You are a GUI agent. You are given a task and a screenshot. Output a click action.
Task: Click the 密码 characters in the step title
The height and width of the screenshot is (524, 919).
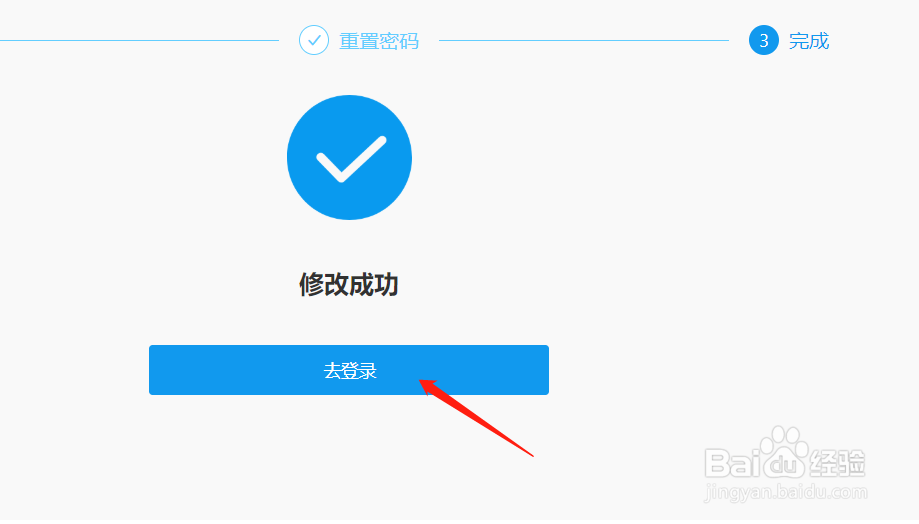399,41
